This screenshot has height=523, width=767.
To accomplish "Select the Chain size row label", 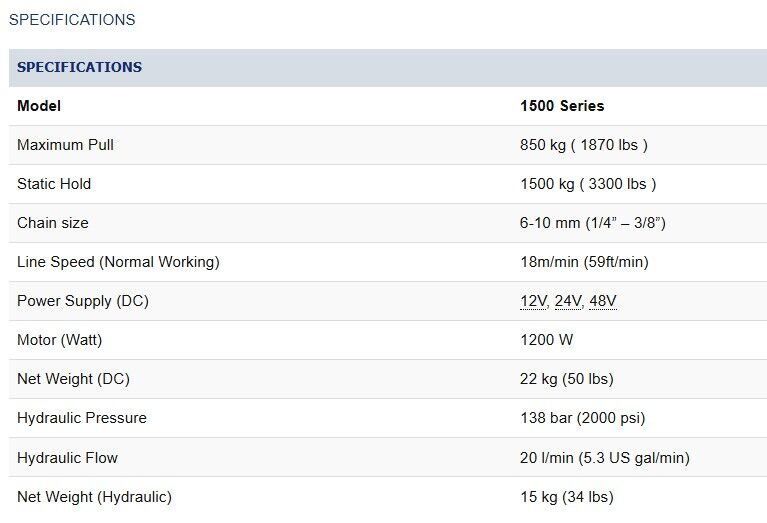I will click(x=53, y=223).
